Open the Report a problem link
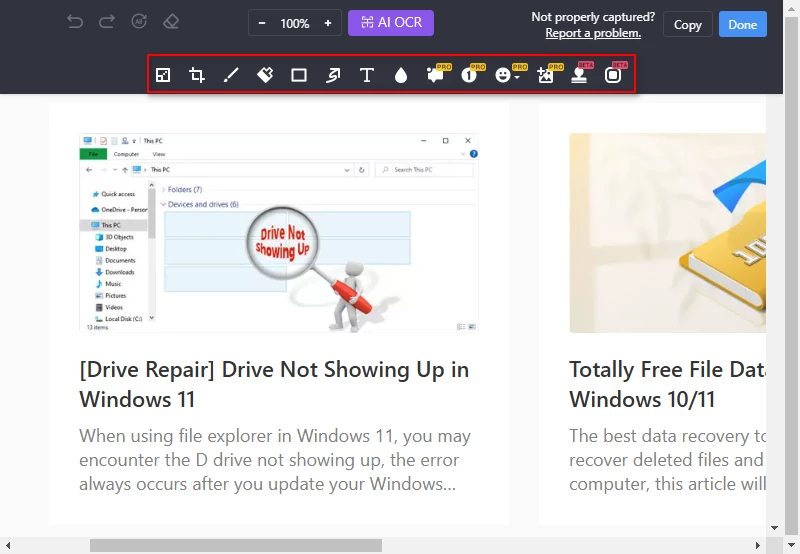The height and width of the screenshot is (554, 800). coord(593,33)
